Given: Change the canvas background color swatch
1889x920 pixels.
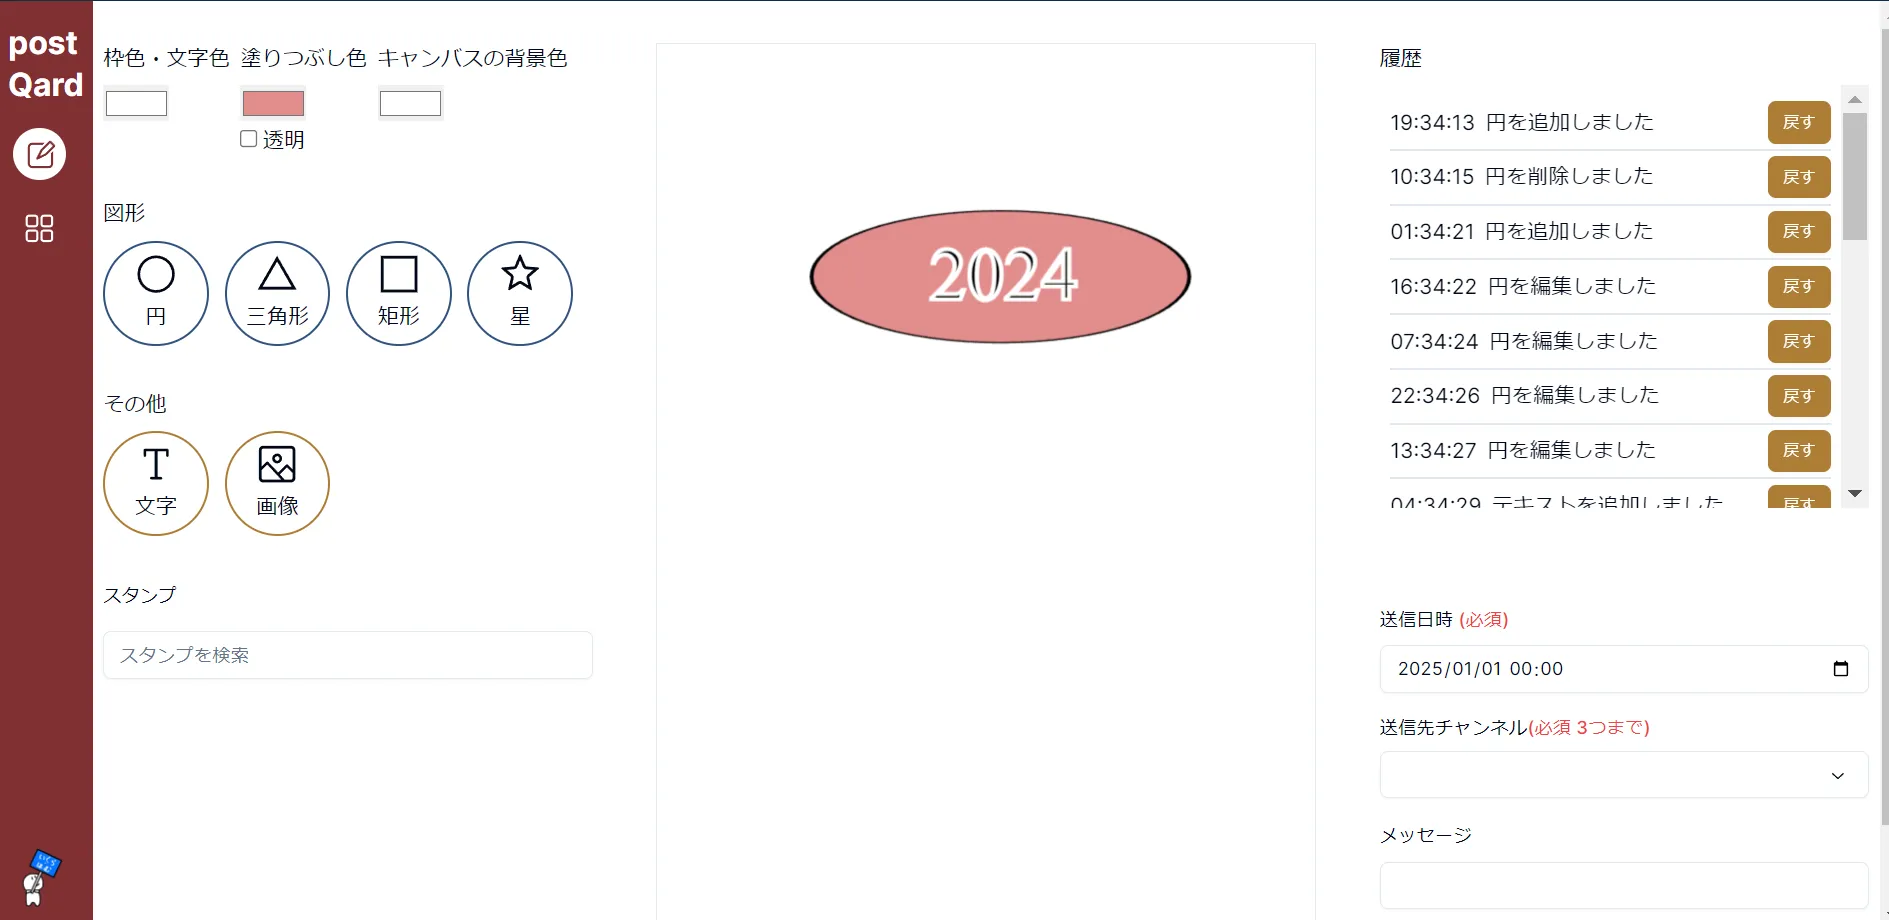Looking at the screenshot, I should pos(410,103).
